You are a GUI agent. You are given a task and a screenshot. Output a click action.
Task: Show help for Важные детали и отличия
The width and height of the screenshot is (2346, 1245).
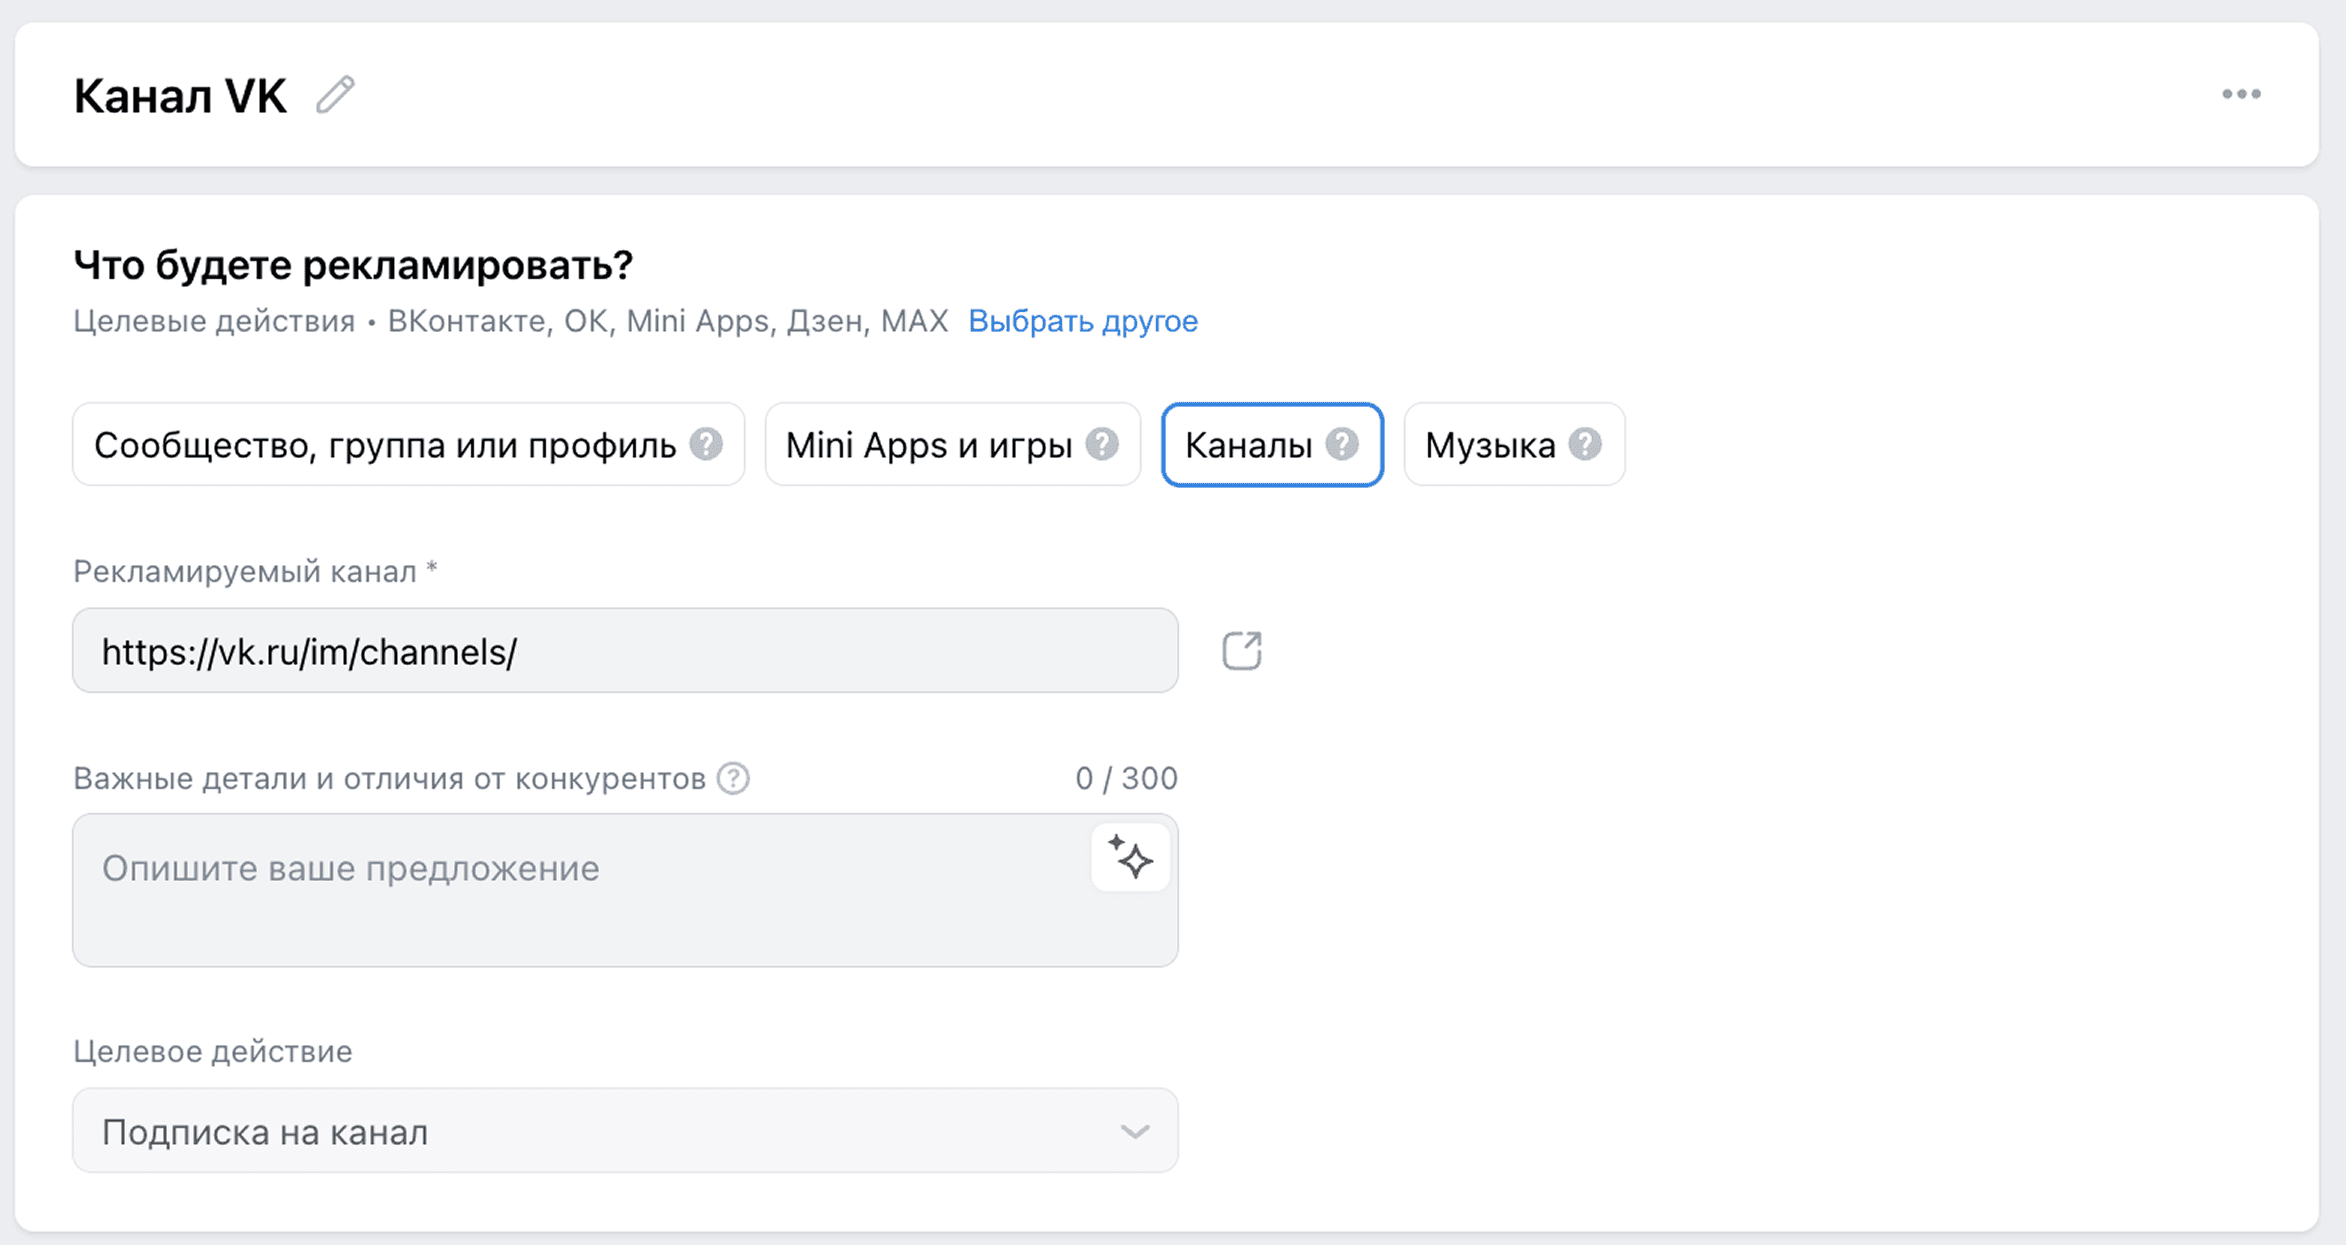(x=733, y=778)
